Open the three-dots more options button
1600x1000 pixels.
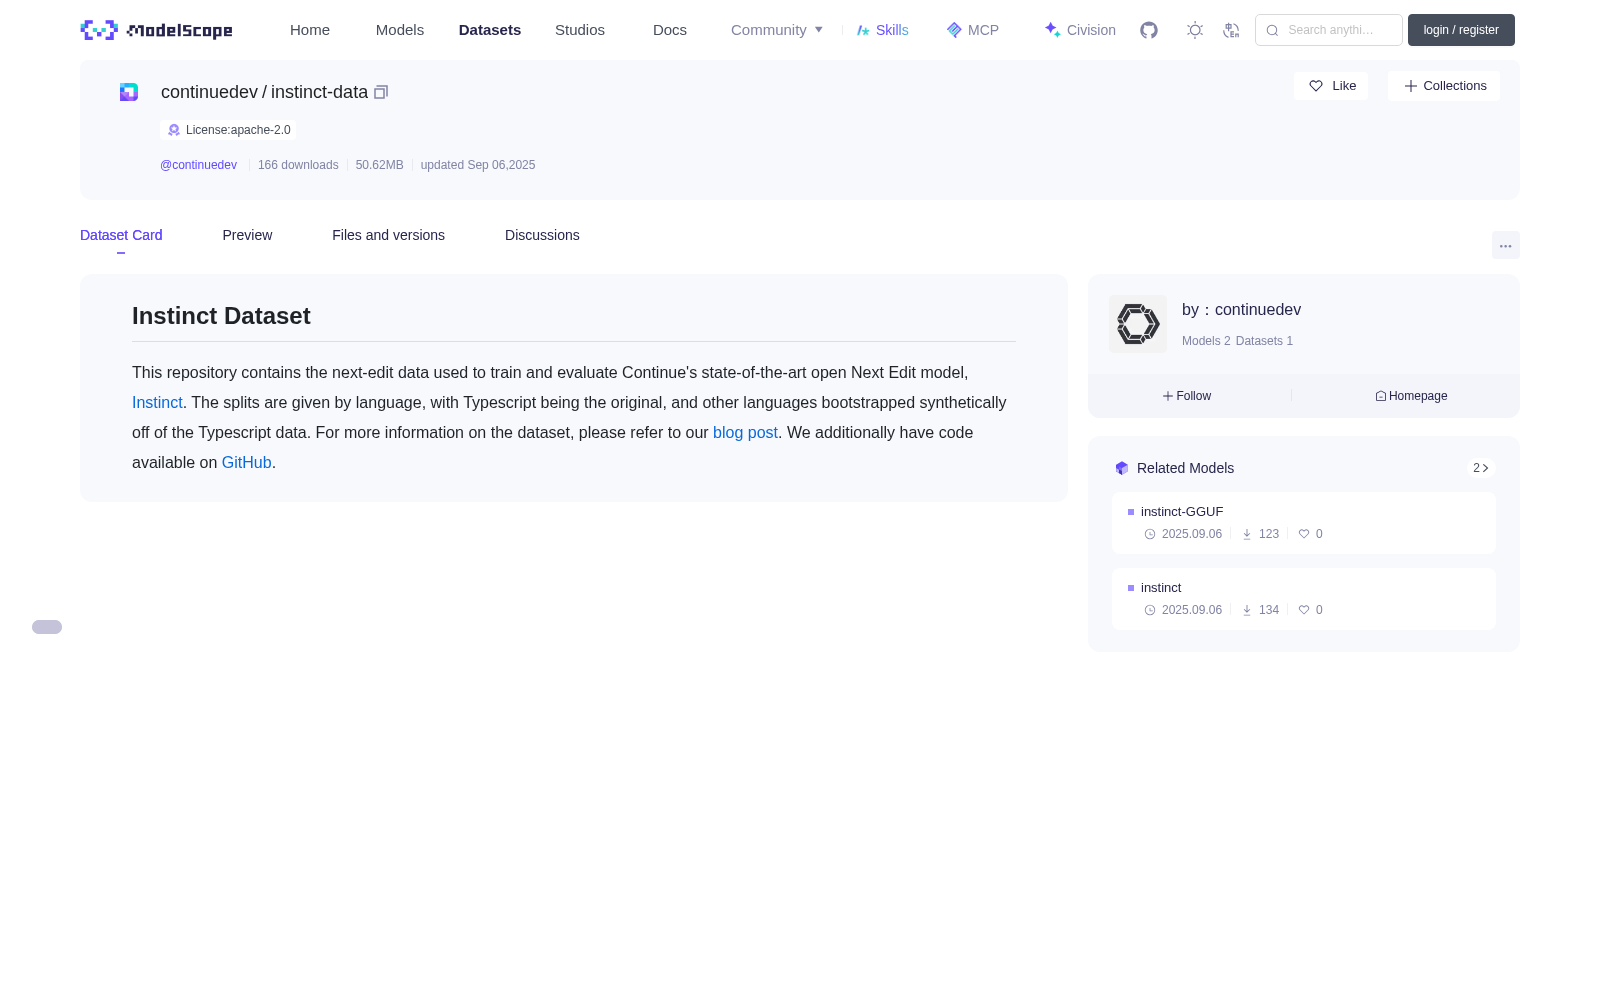coord(1506,245)
